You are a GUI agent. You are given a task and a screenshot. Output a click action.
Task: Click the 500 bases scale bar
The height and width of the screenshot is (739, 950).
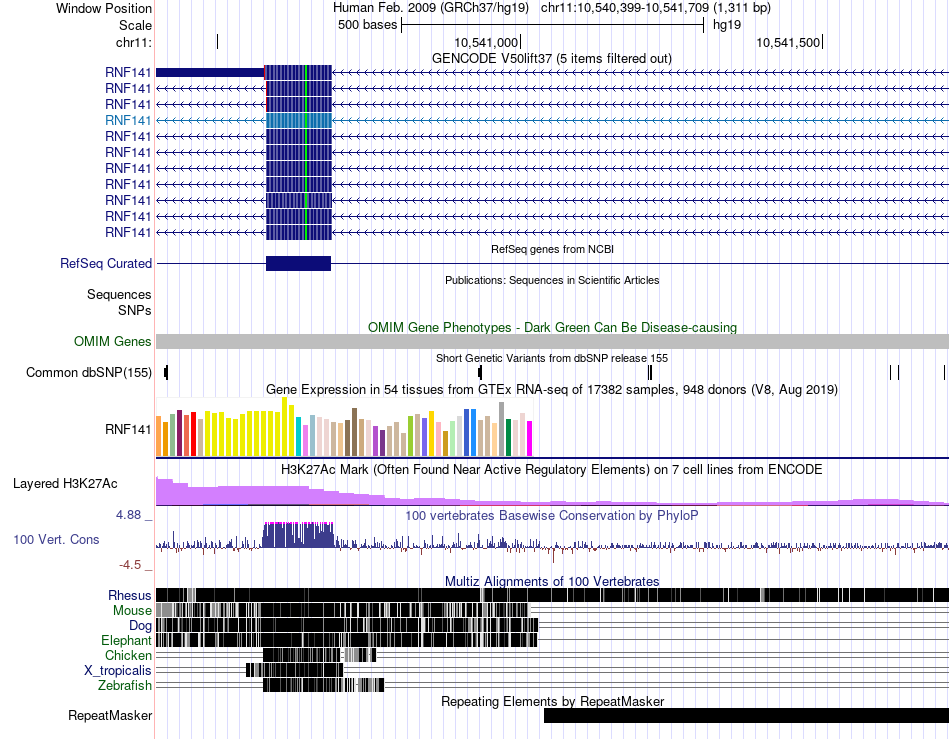point(552,25)
